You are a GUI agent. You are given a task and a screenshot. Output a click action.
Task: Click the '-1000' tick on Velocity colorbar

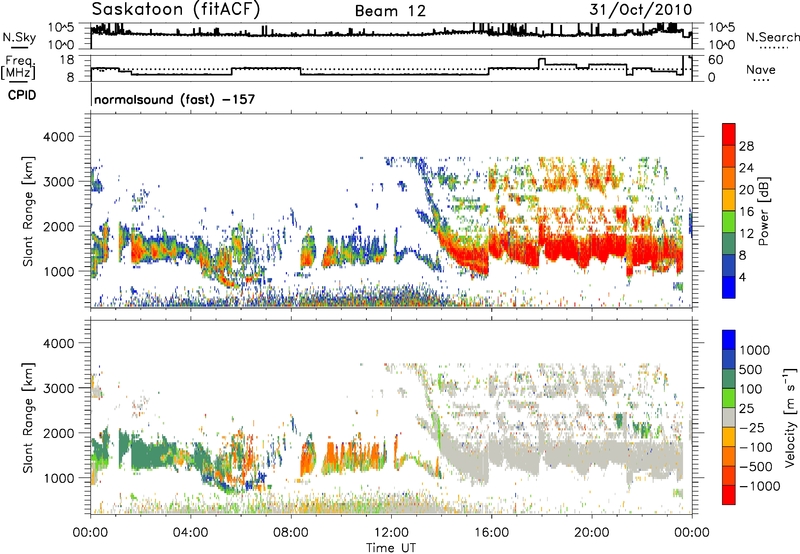point(759,486)
